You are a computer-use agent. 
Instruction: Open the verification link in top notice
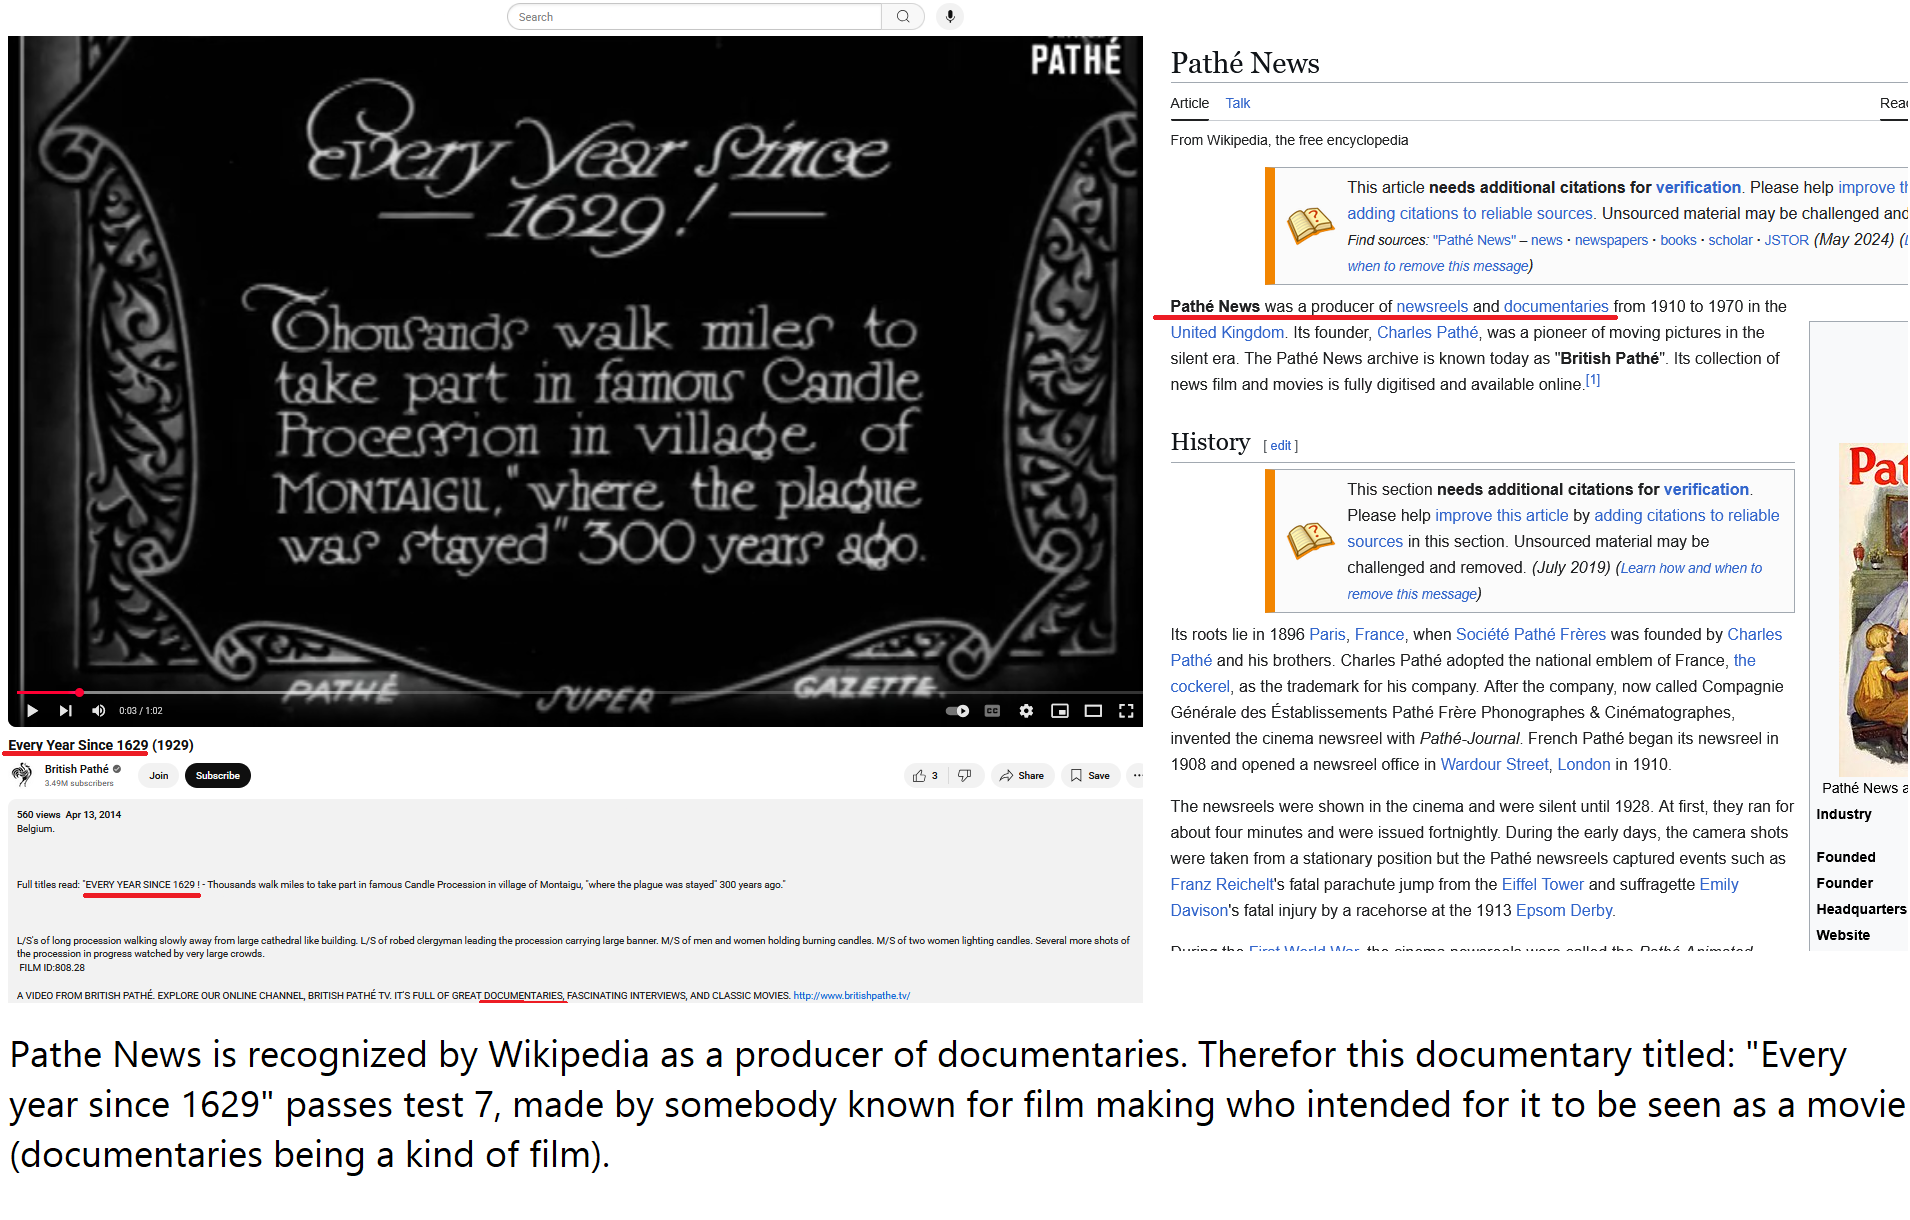1697,187
